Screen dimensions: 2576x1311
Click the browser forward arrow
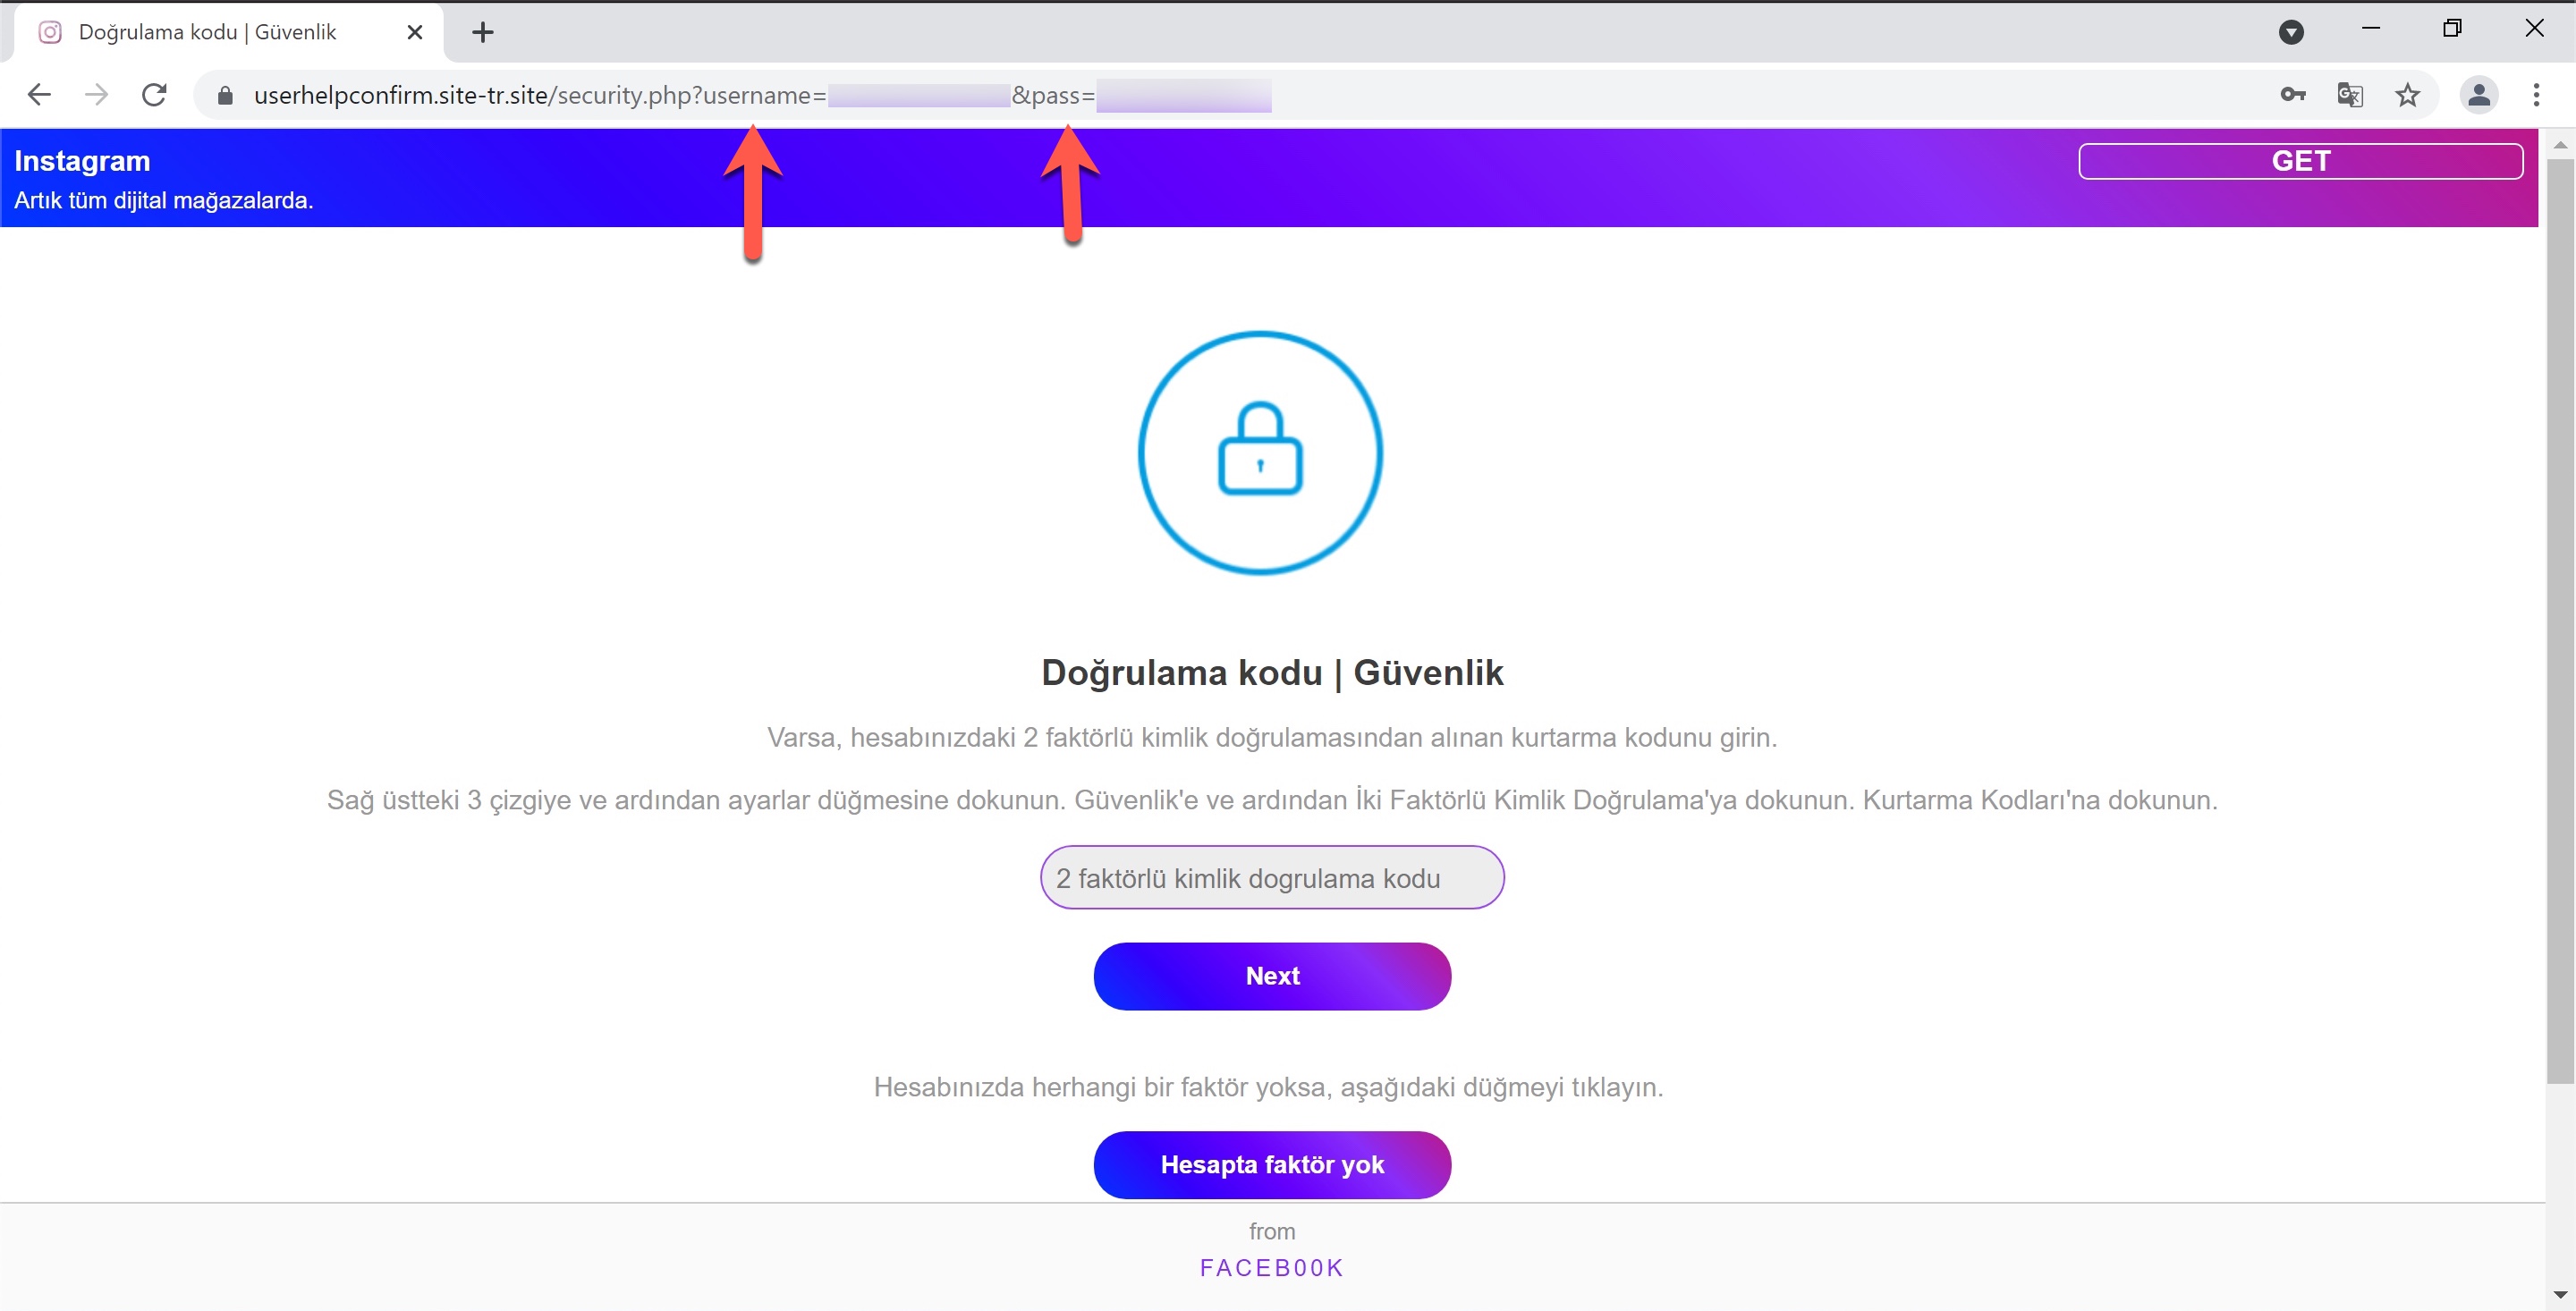(97, 95)
